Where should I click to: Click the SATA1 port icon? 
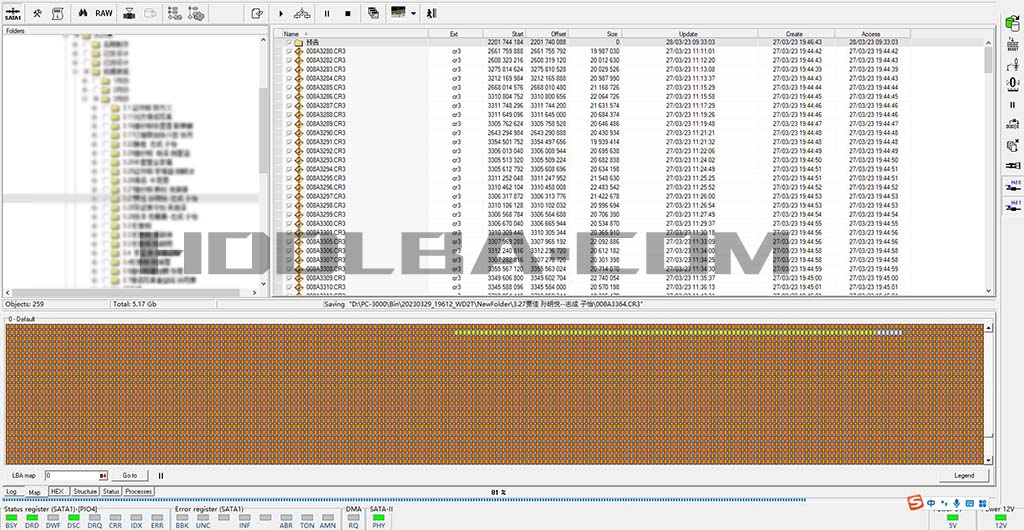13,13
